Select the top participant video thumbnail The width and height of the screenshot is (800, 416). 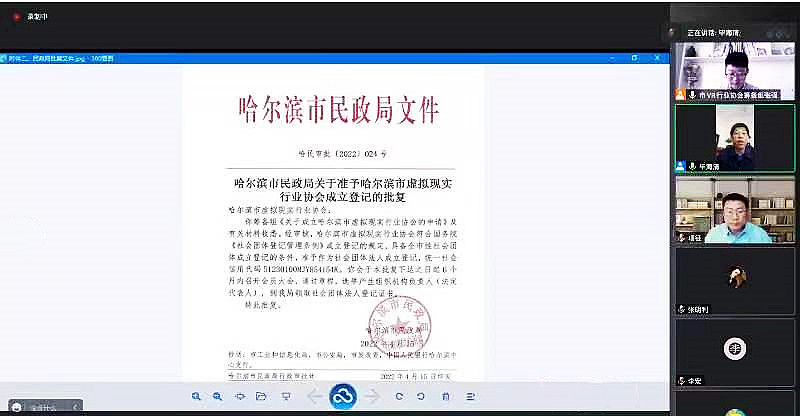[x=735, y=70]
